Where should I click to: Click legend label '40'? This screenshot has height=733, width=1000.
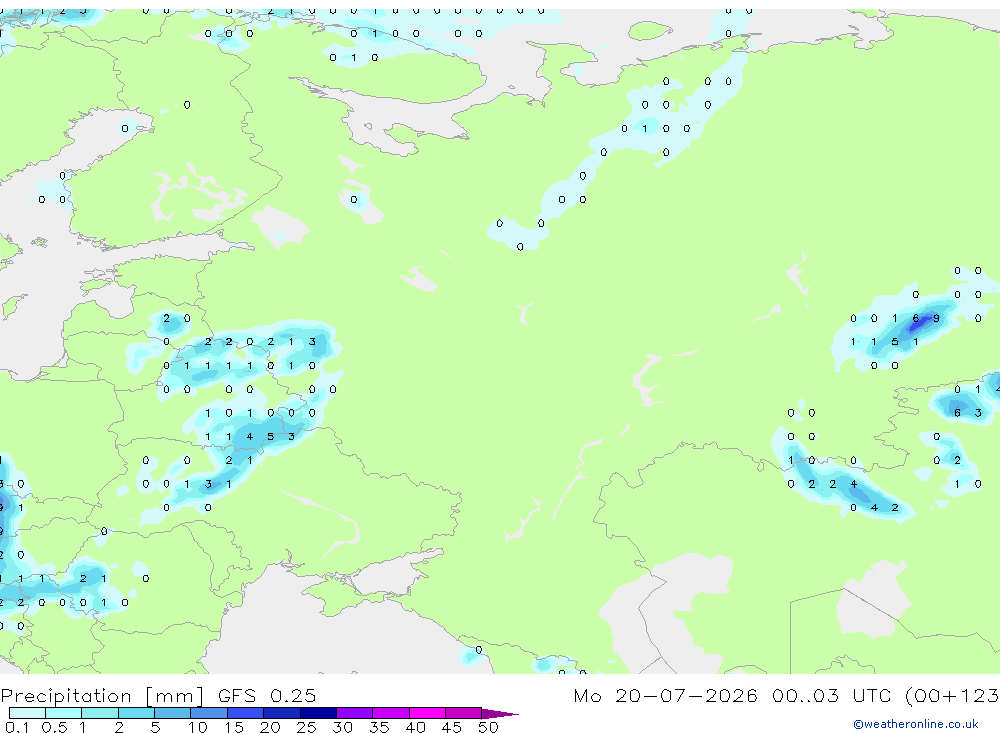coord(415,727)
